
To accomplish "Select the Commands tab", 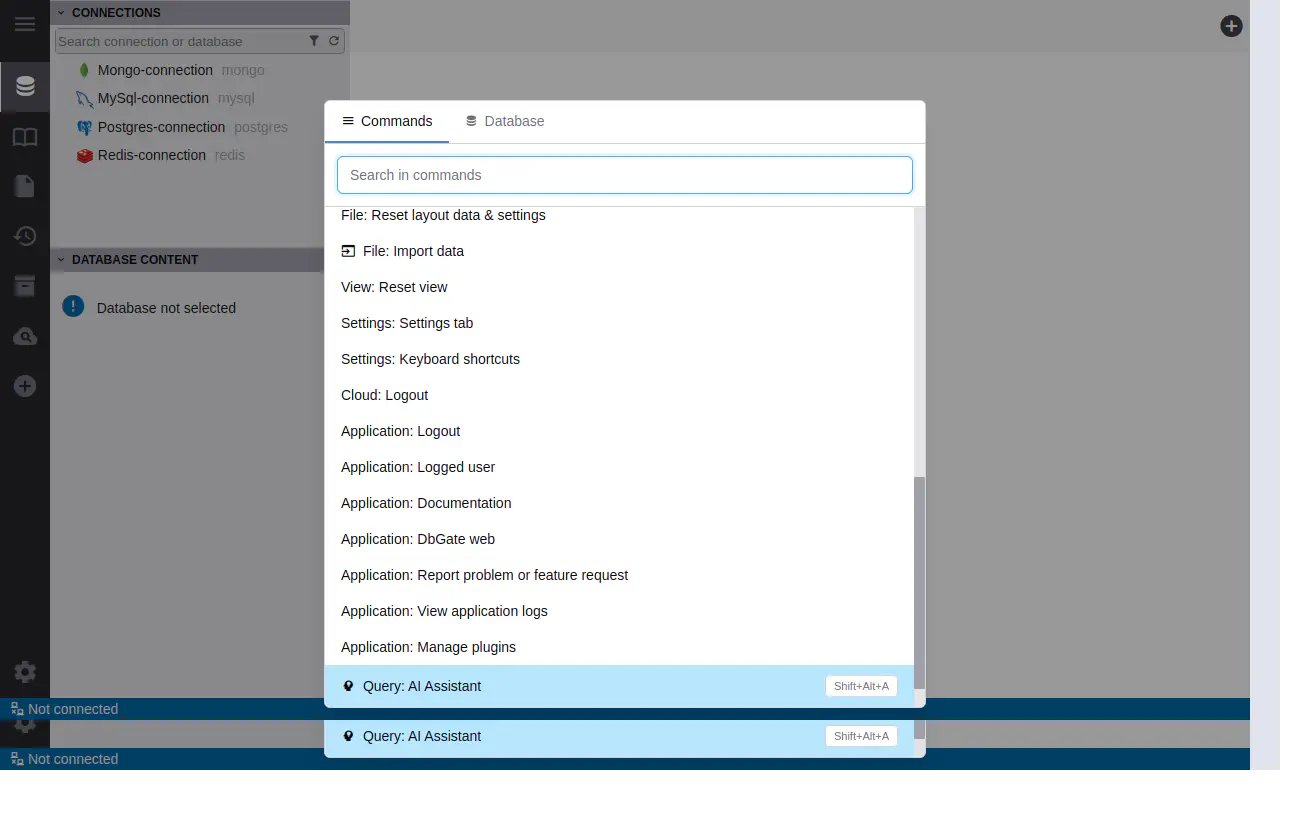I will click(387, 121).
